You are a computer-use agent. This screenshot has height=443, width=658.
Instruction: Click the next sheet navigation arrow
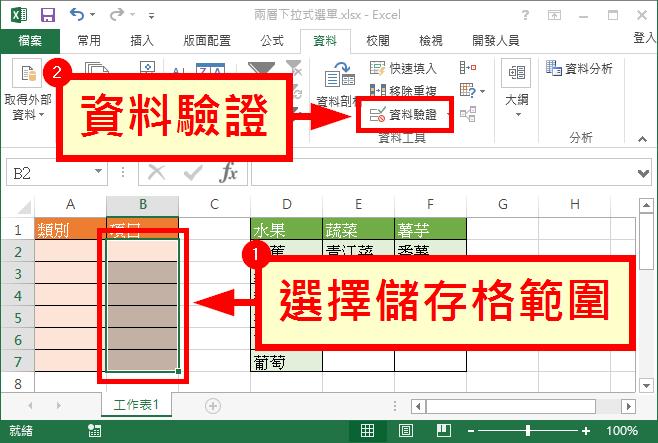58,405
